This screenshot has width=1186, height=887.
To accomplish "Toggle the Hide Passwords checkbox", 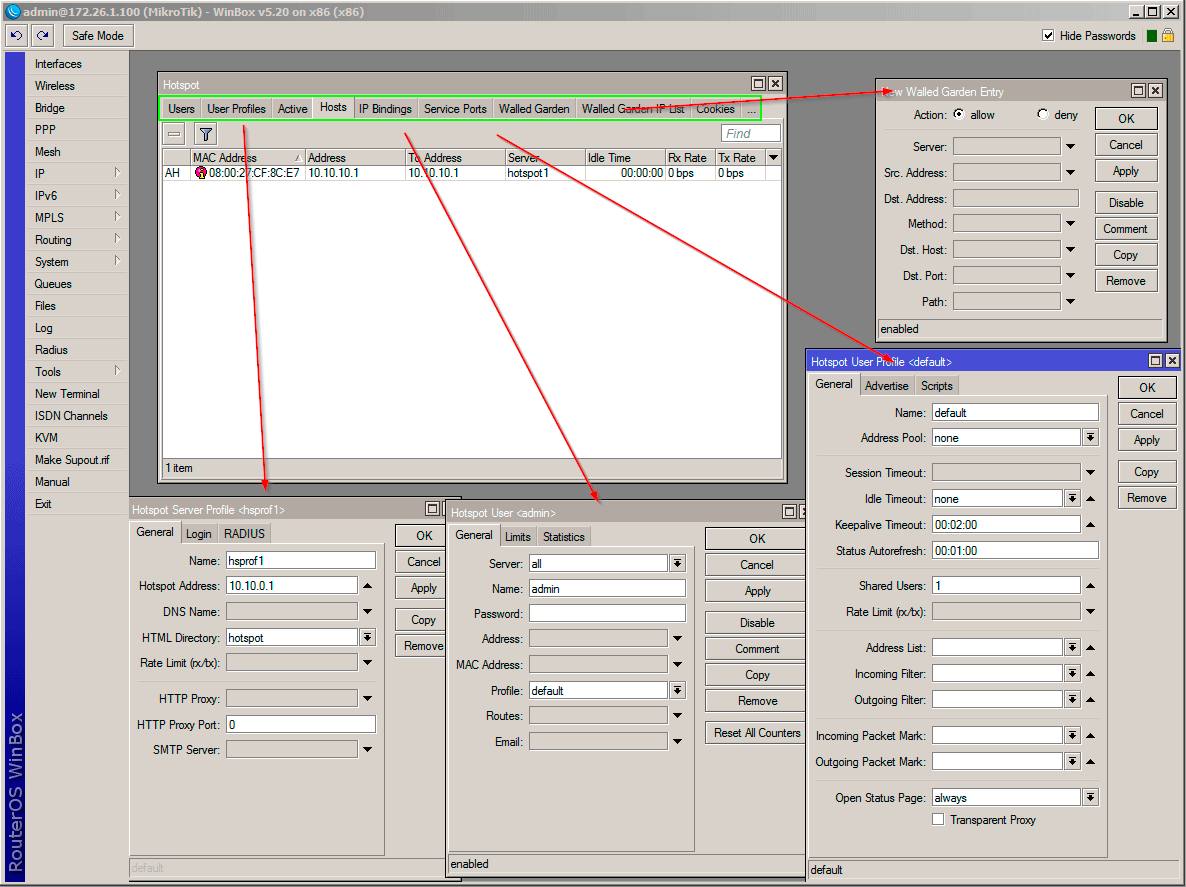I will [1048, 36].
